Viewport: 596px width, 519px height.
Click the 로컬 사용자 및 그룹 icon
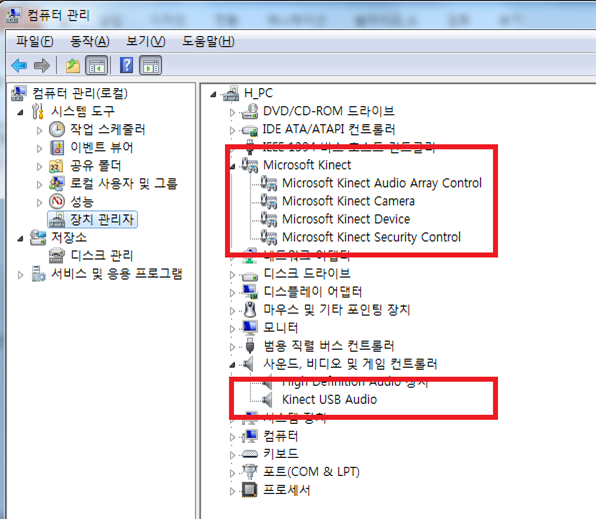click(x=57, y=184)
